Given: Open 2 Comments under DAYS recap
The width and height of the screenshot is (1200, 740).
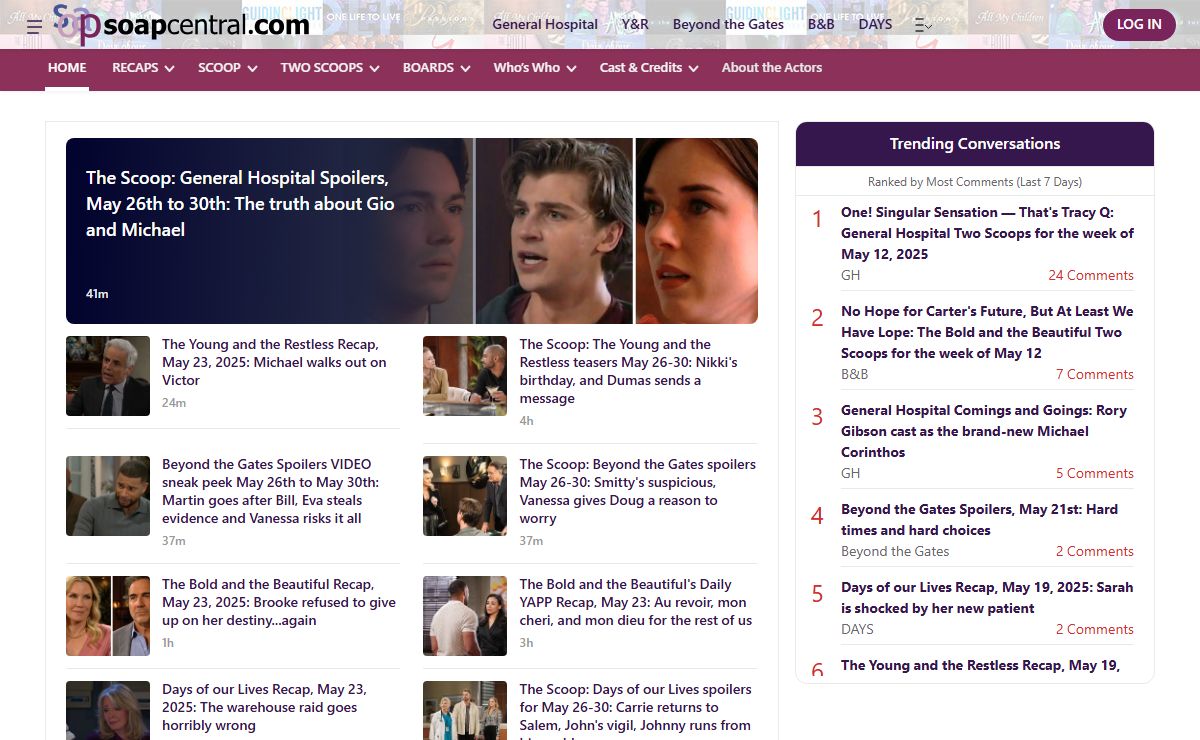Looking at the screenshot, I should (1095, 629).
